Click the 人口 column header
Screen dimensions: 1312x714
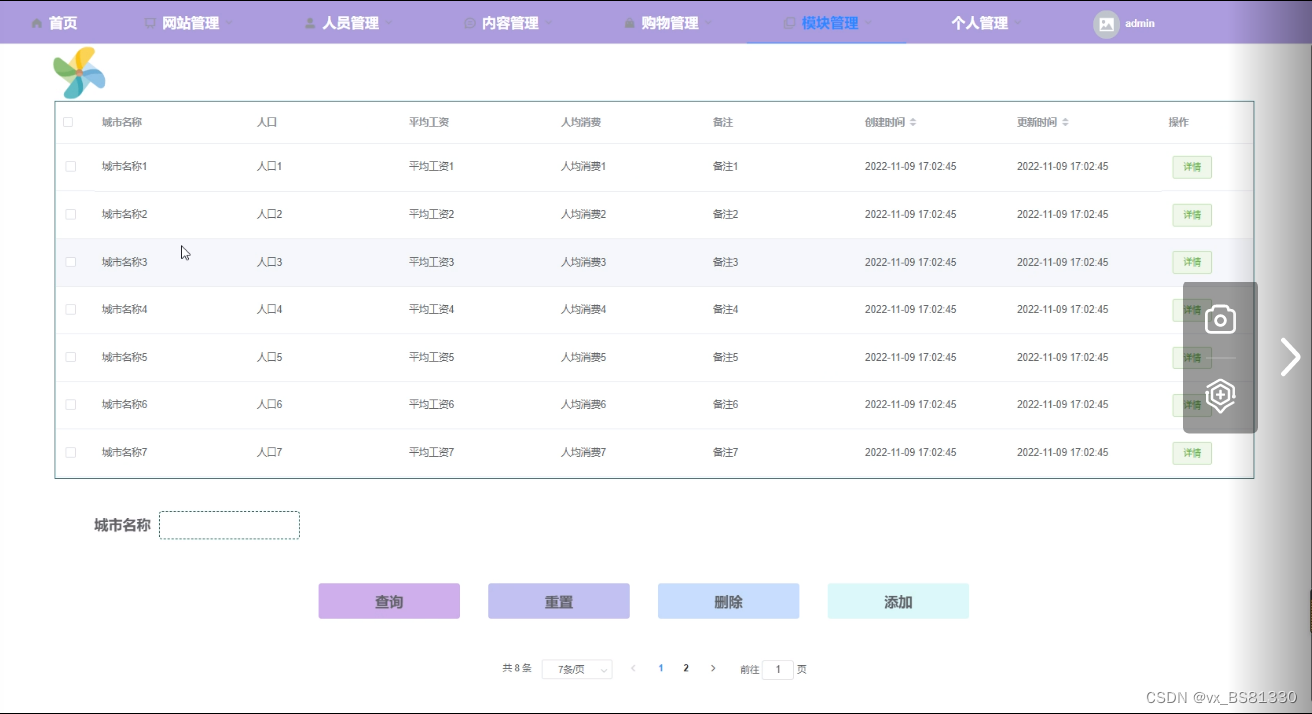(x=266, y=122)
